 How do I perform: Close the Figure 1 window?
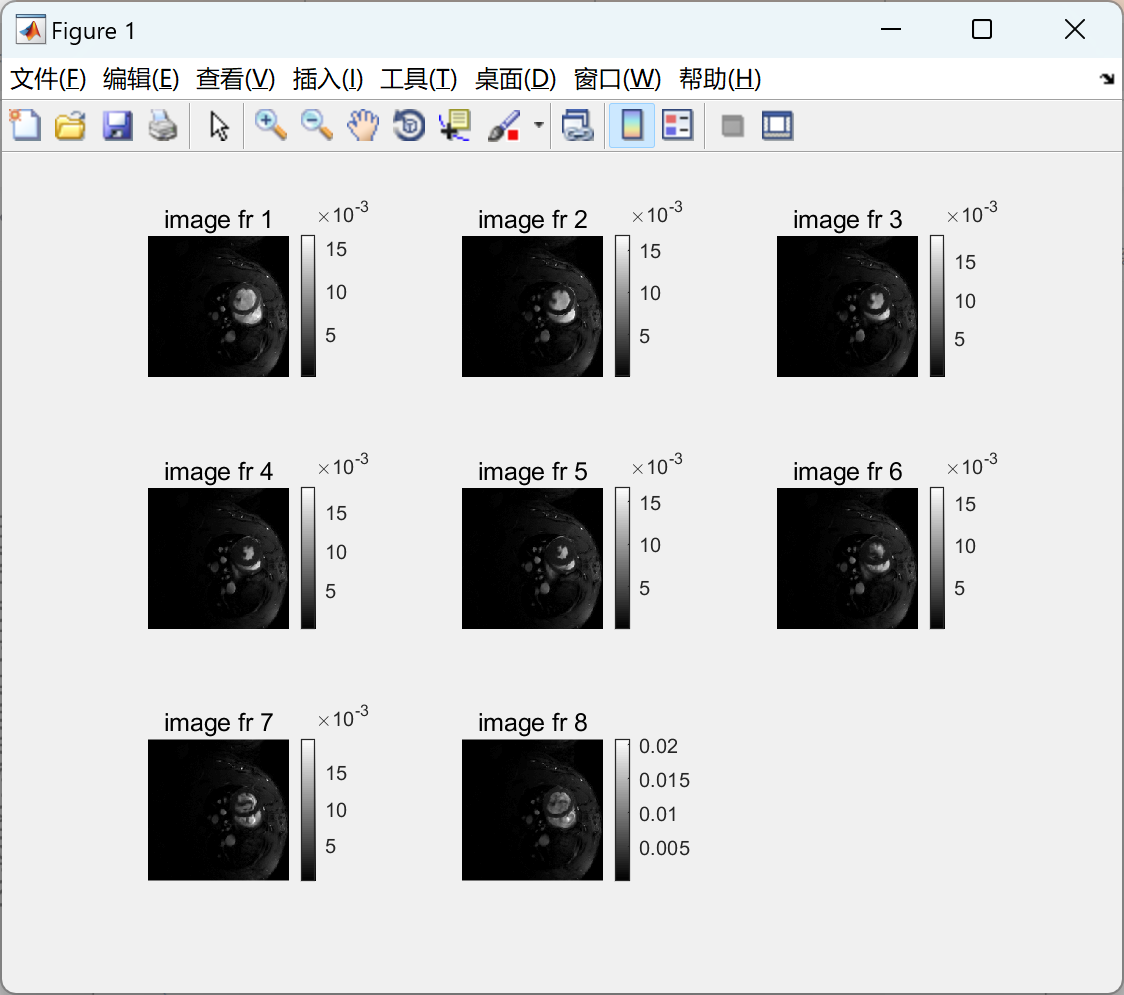[x=1075, y=29]
